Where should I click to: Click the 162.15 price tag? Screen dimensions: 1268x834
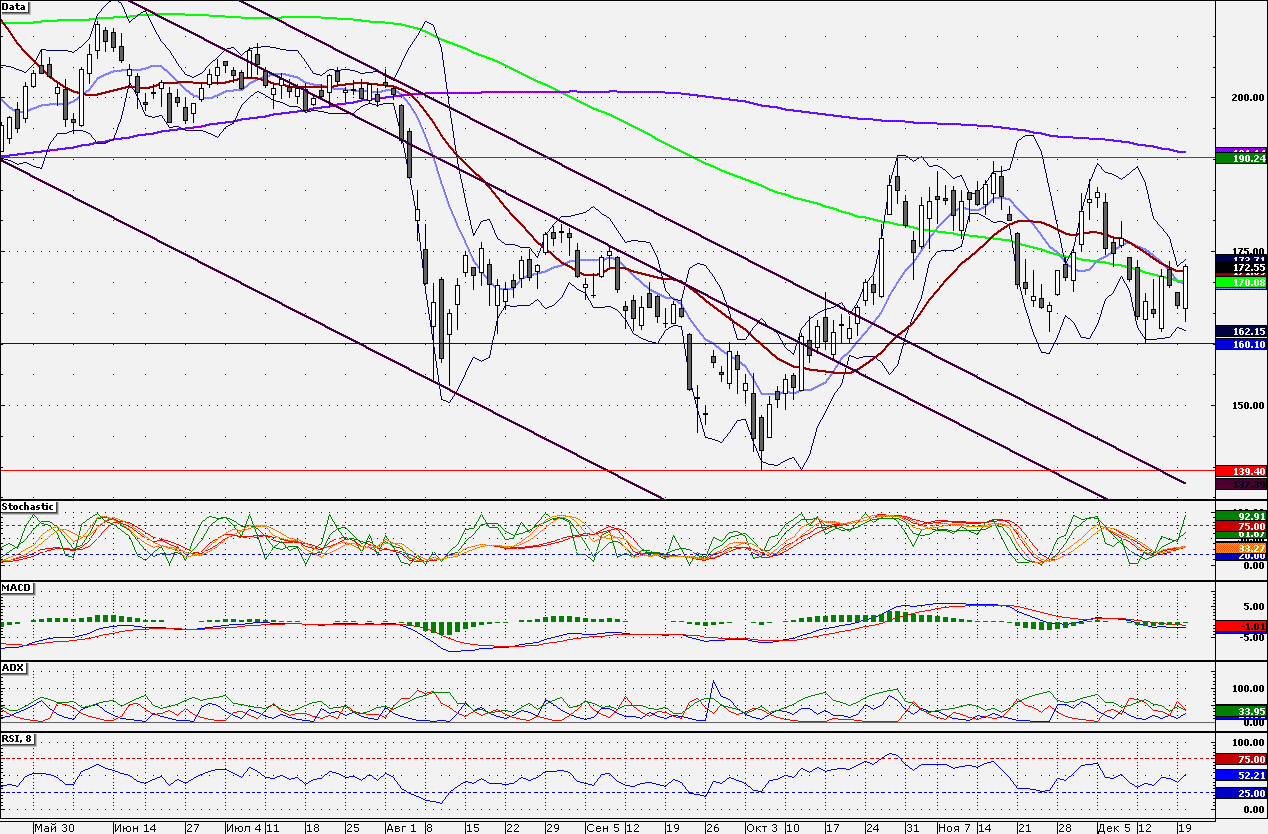pyautogui.click(x=1241, y=331)
